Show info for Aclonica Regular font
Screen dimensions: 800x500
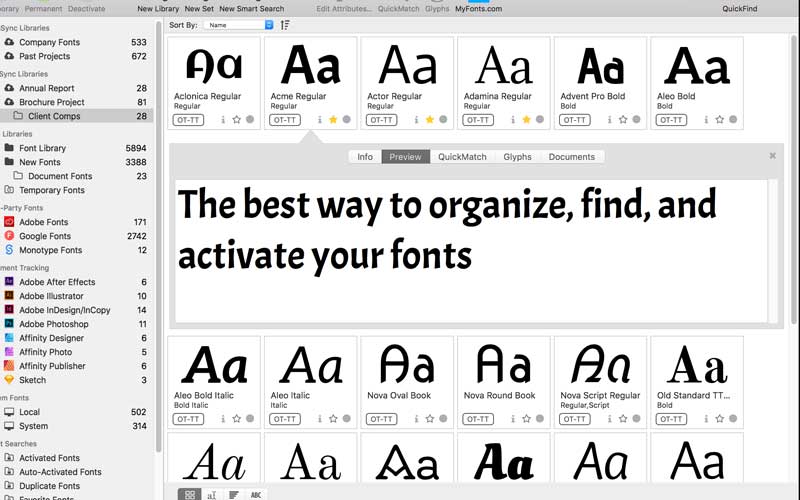point(223,120)
